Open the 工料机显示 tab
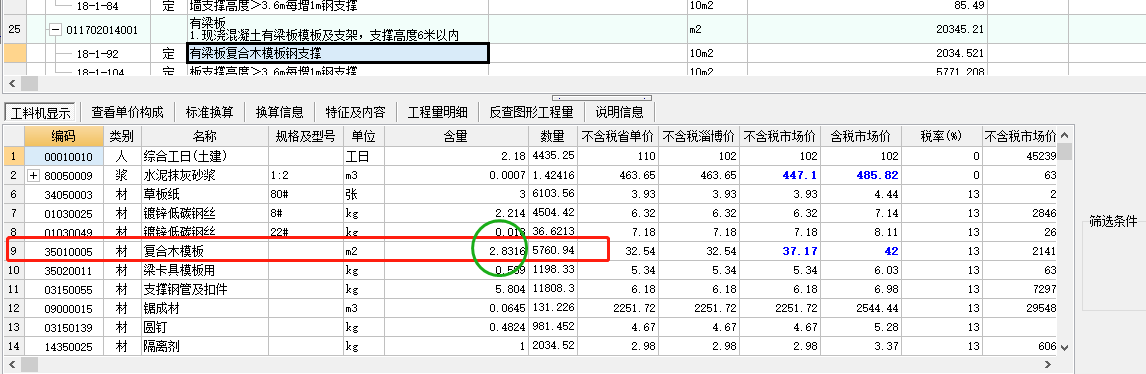1146x374 pixels. [39, 112]
